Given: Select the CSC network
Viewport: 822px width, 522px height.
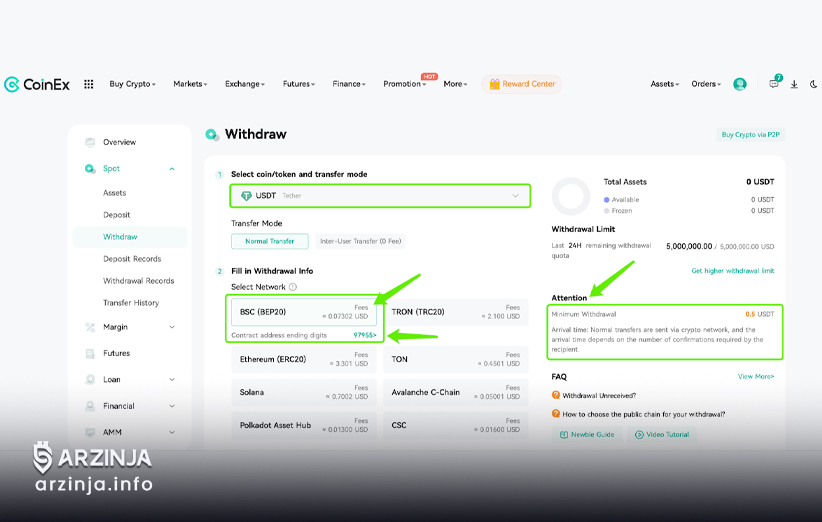Looking at the screenshot, I should click(x=456, y=426).
